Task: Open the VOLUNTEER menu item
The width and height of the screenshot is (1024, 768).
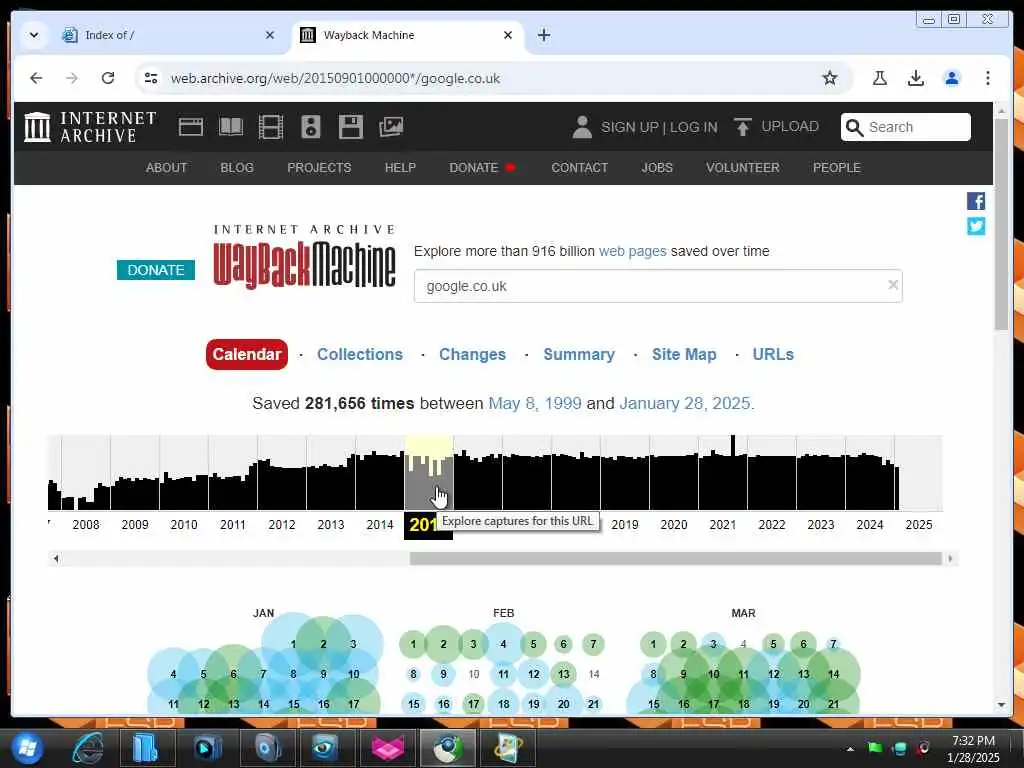Action: (x=743, y=168)
